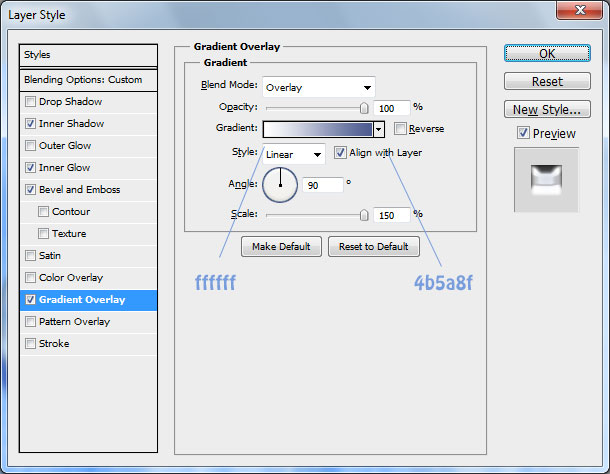Click the Reset to Default button

click(373, 246)
